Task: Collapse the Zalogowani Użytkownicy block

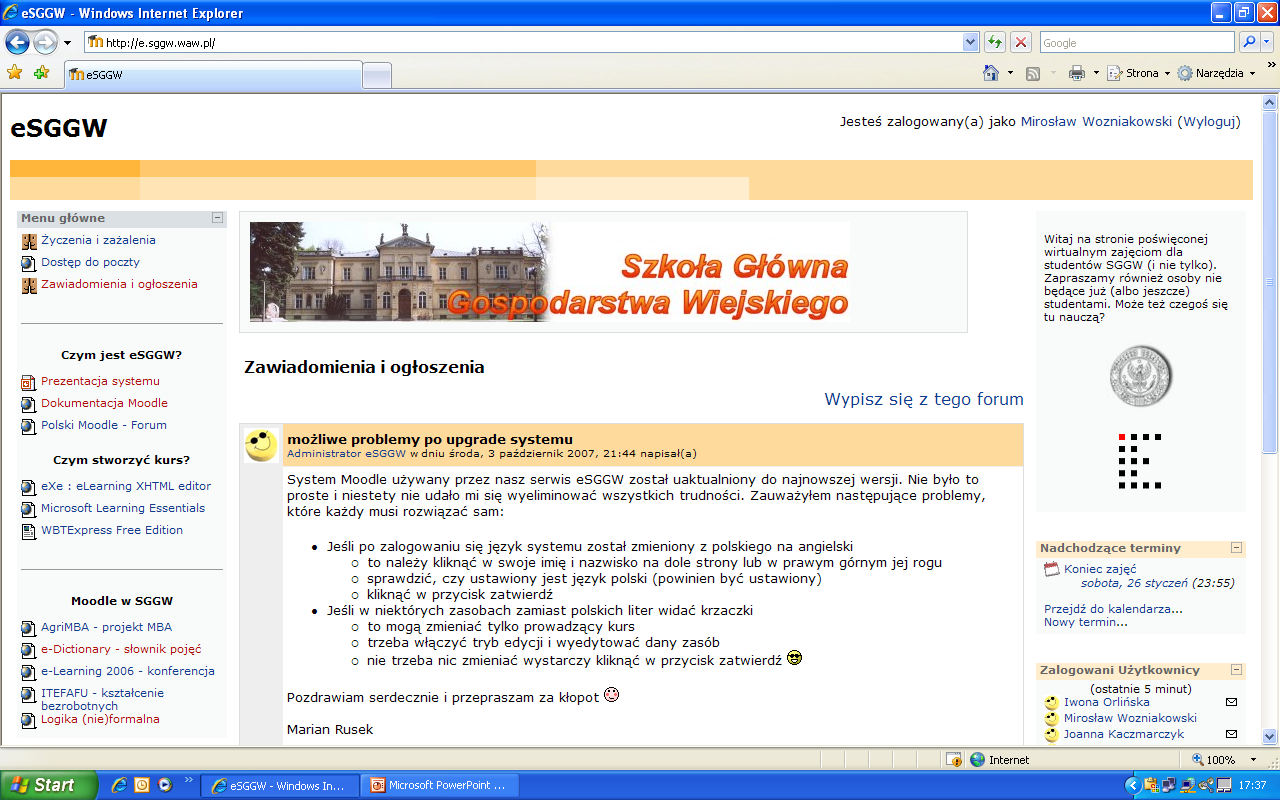Action: 1236,670
